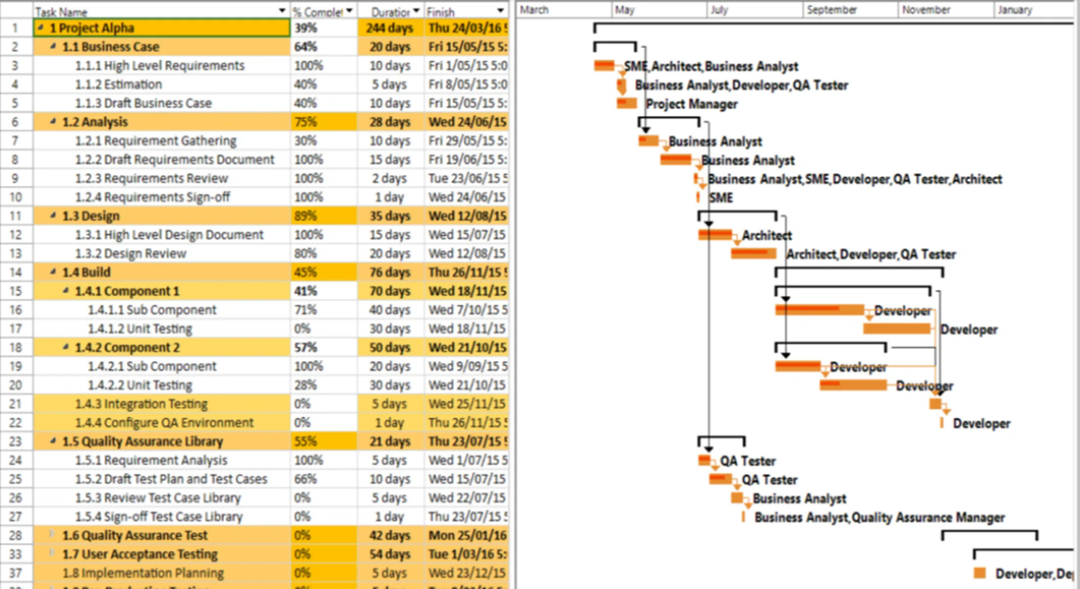The image size is (1080, 589).
Task: Select the Gantt bar labeled Business Analyst,Quality Assurance Manager
Action: 743,517
